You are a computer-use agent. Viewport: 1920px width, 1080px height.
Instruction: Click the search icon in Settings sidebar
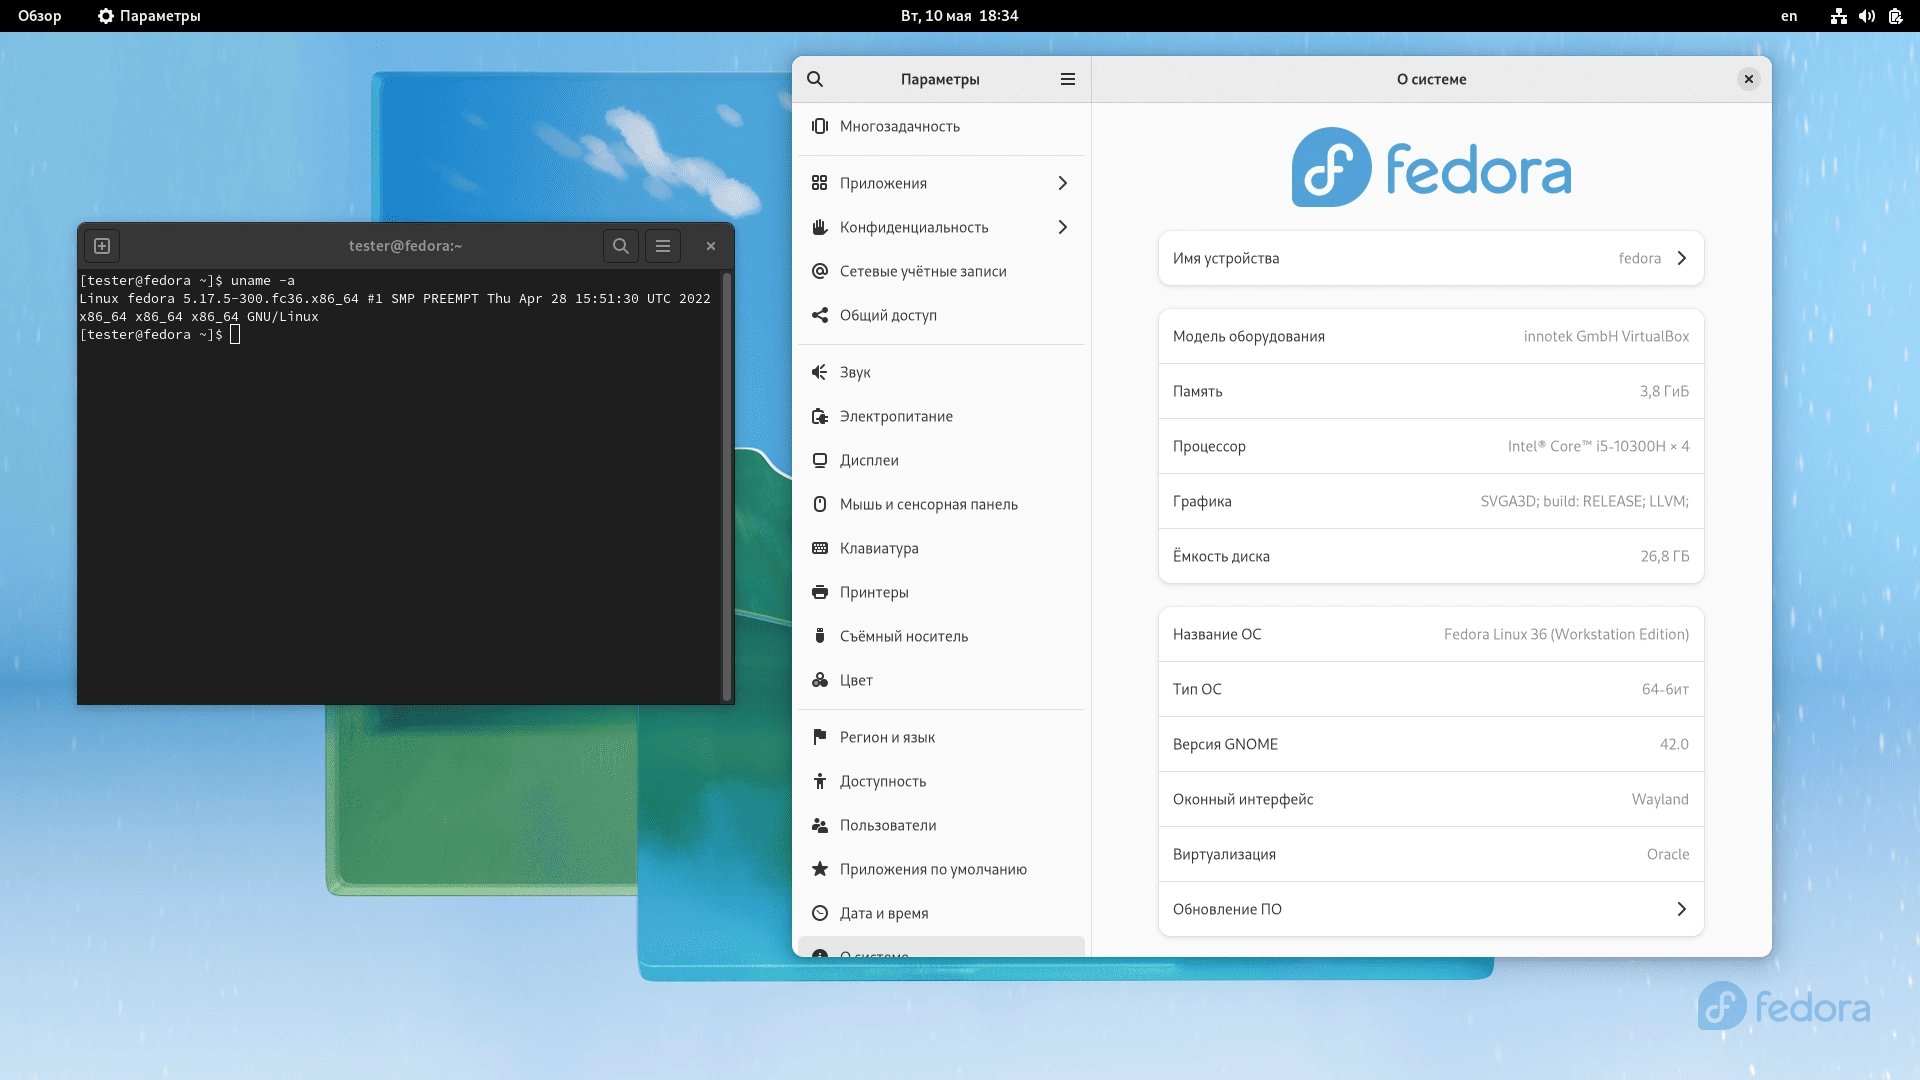815,79
